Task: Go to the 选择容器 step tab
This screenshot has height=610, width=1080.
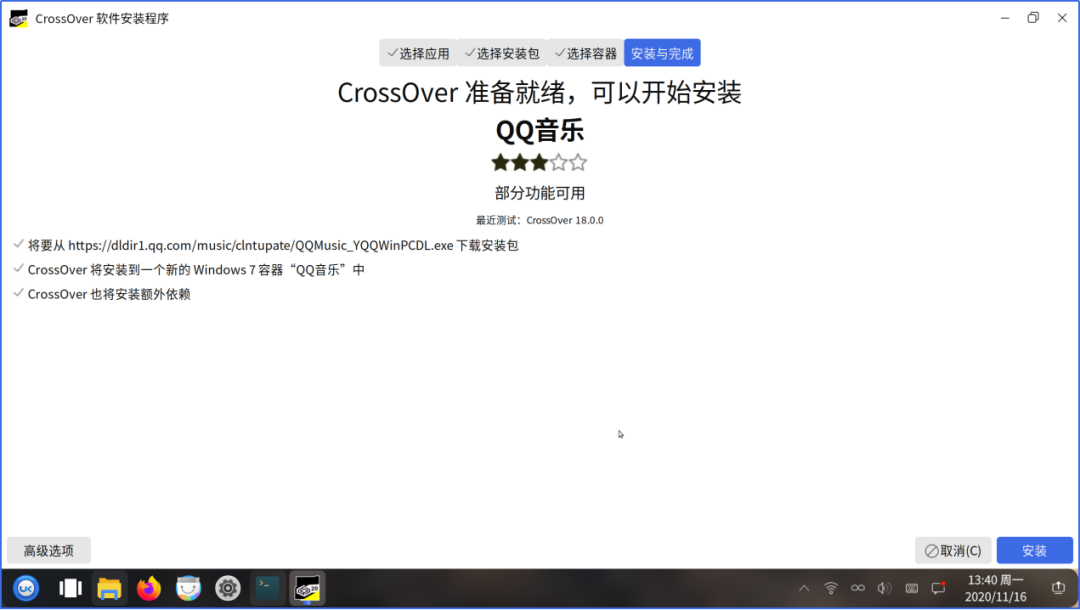Action: [x=585, y=53]
